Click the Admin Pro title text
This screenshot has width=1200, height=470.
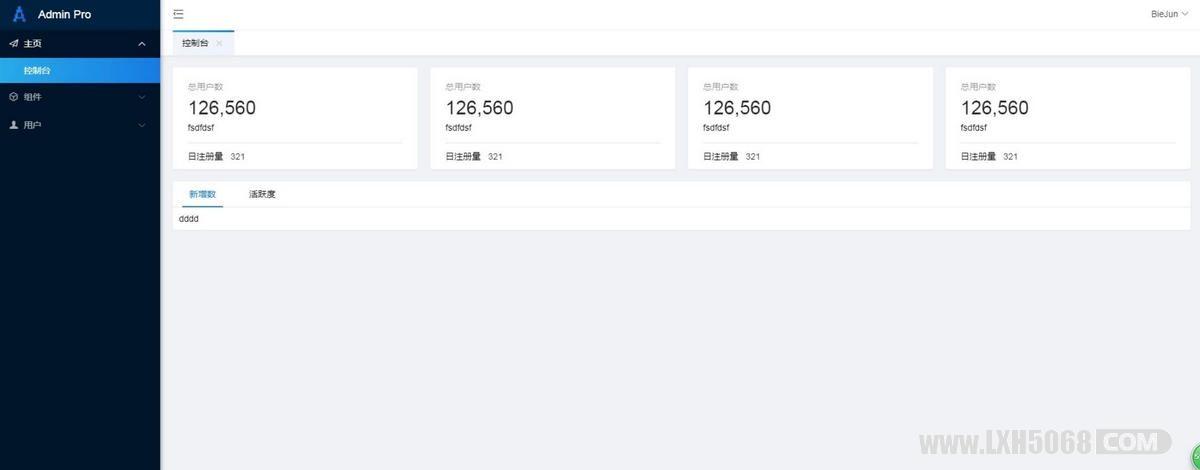[64, 14]
